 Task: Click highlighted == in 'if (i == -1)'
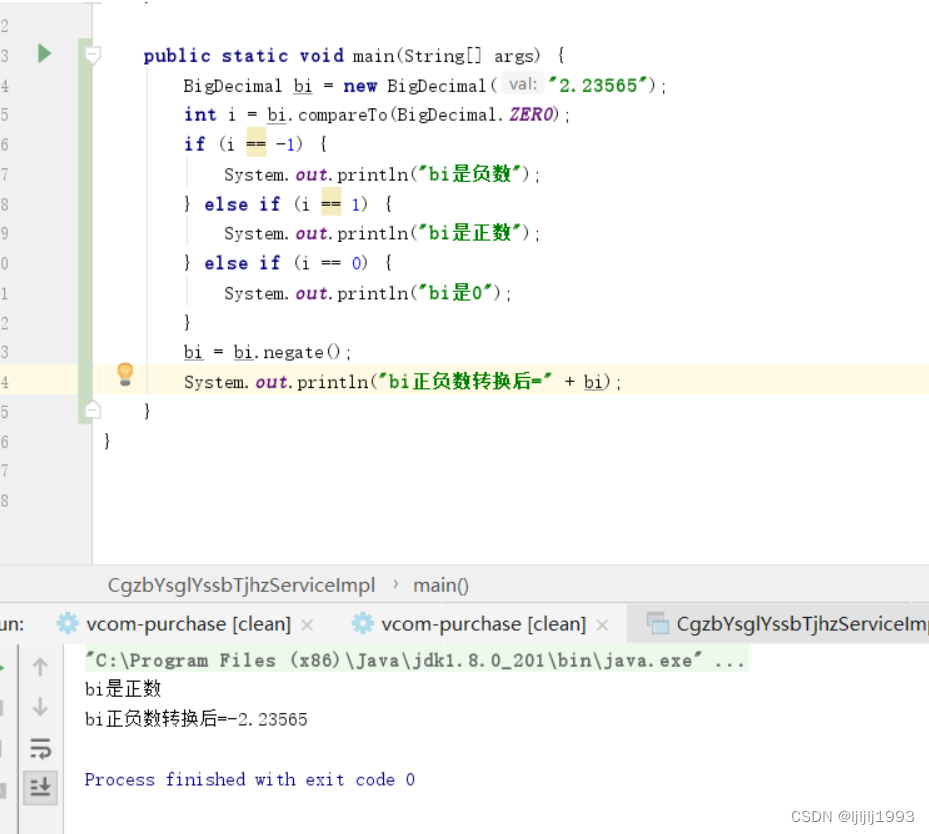coord(256,143)
